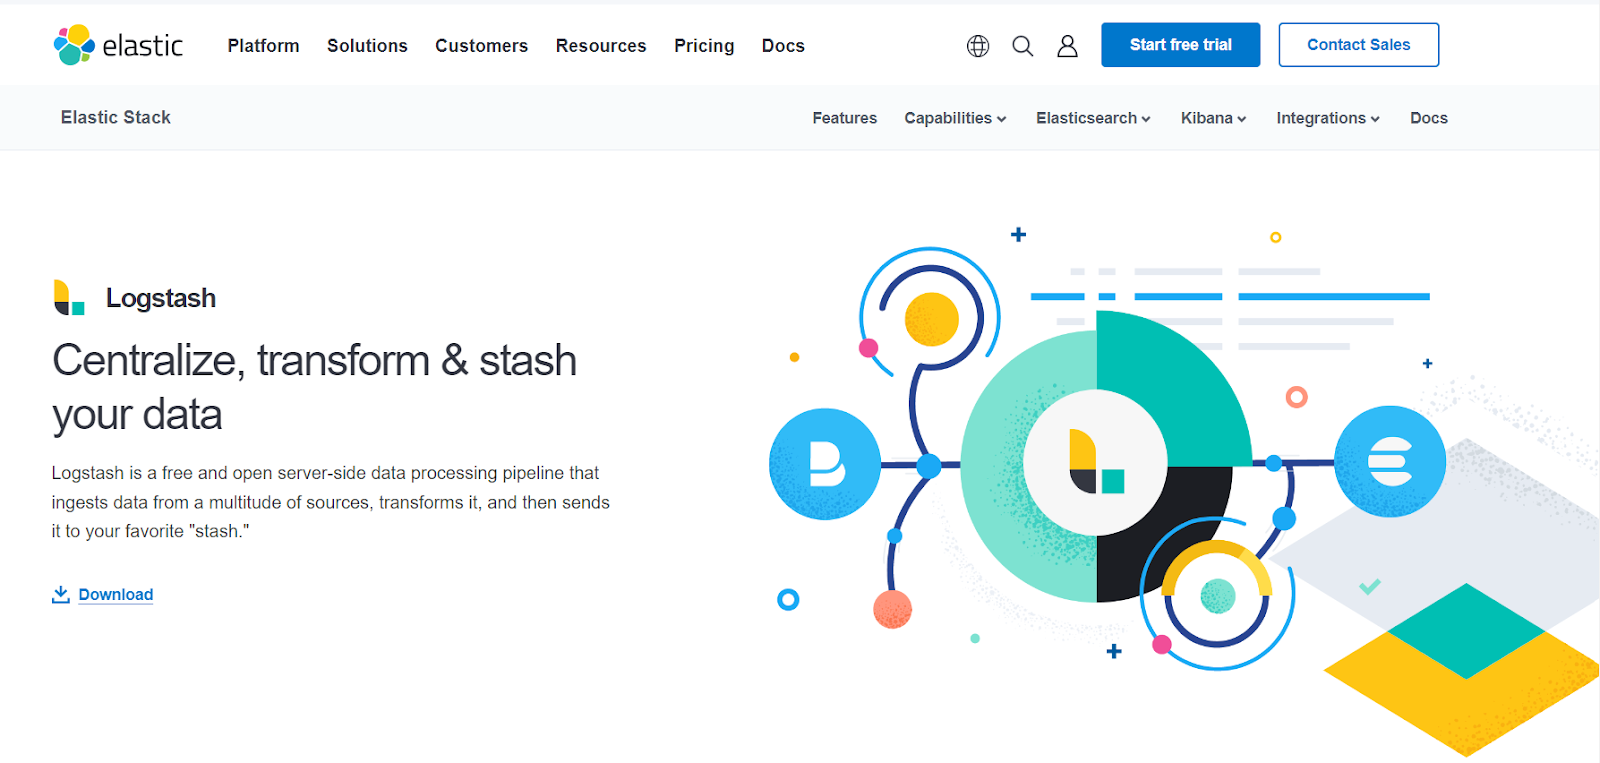The width and height of the screenshot is (1600, 763).
Task: Open the Resources menu
Action: (601, 46)
